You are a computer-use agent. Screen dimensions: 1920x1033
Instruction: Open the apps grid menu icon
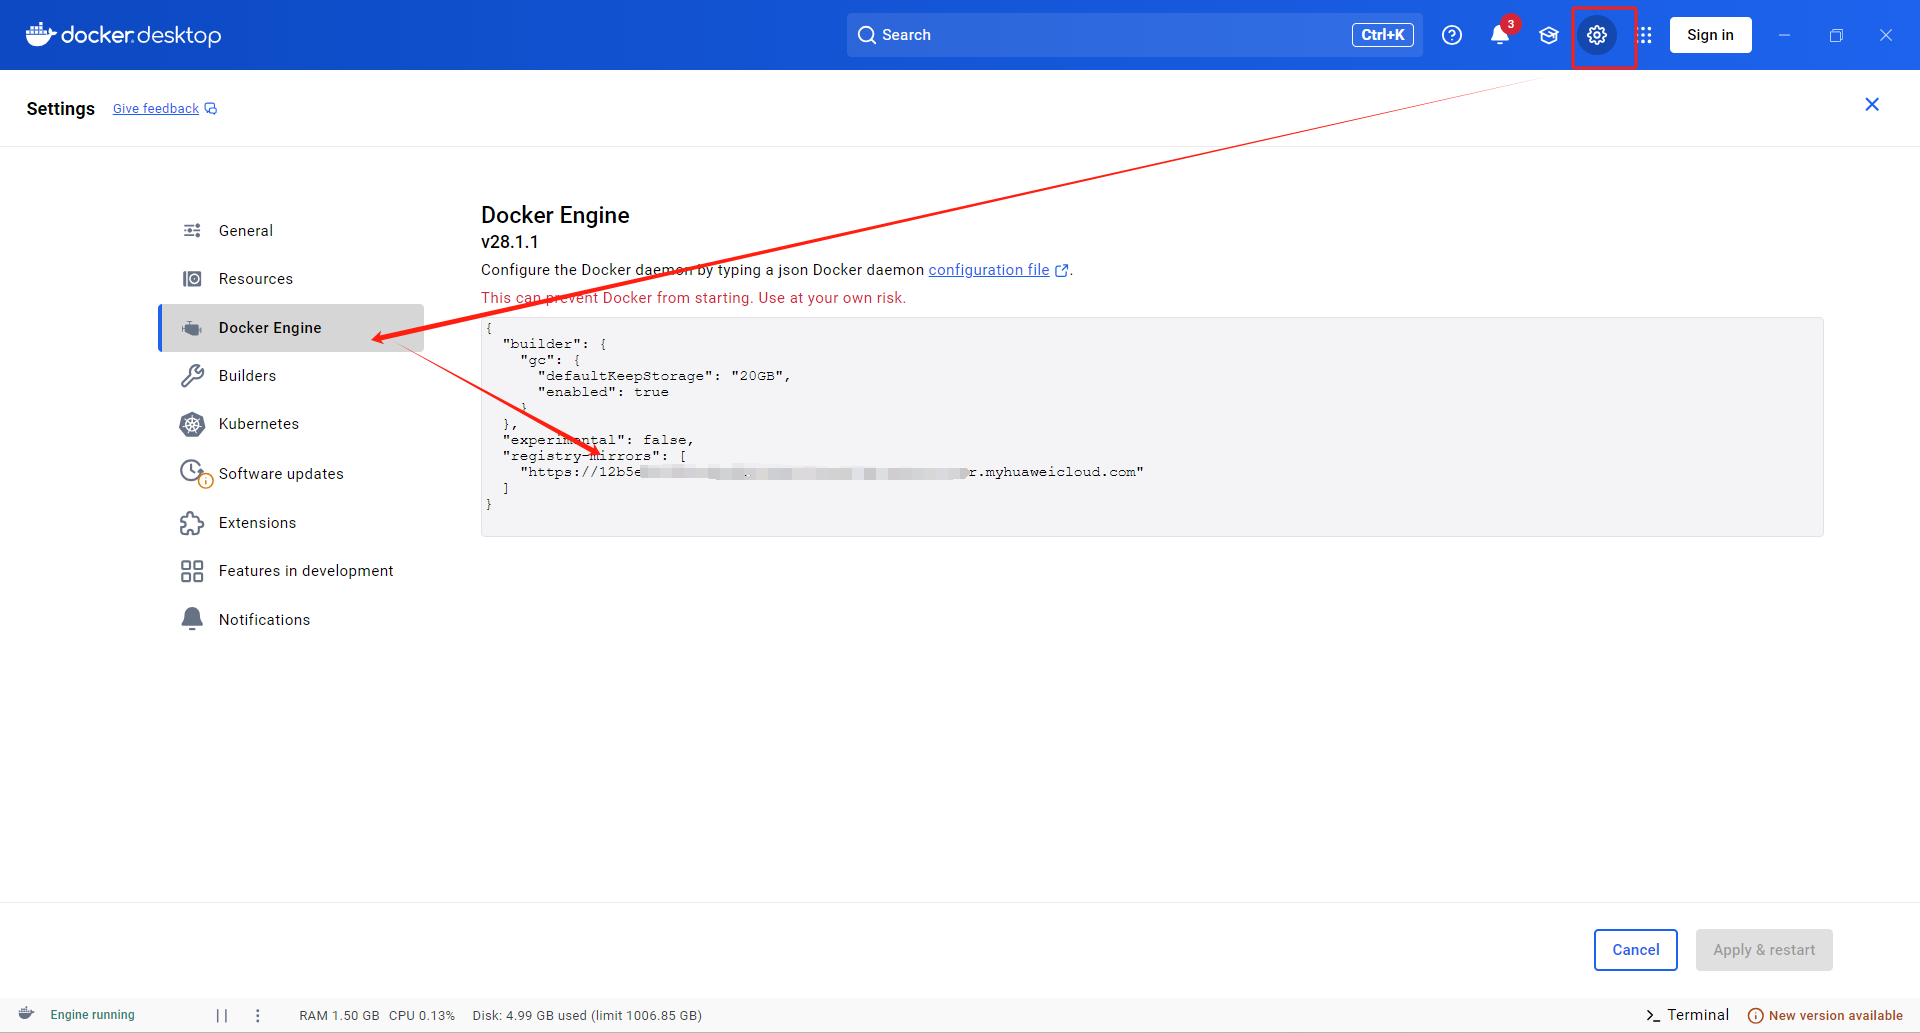point(1645,35)
